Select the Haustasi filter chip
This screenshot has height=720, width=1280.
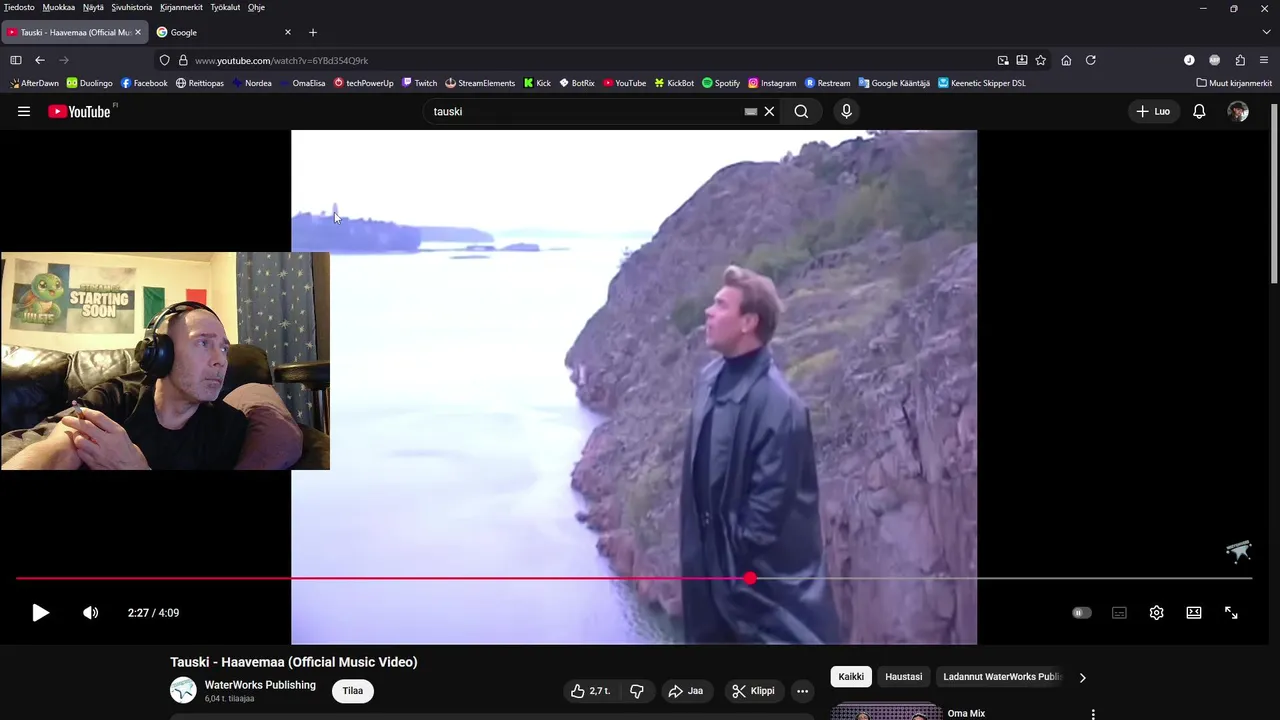pos(903,677)
